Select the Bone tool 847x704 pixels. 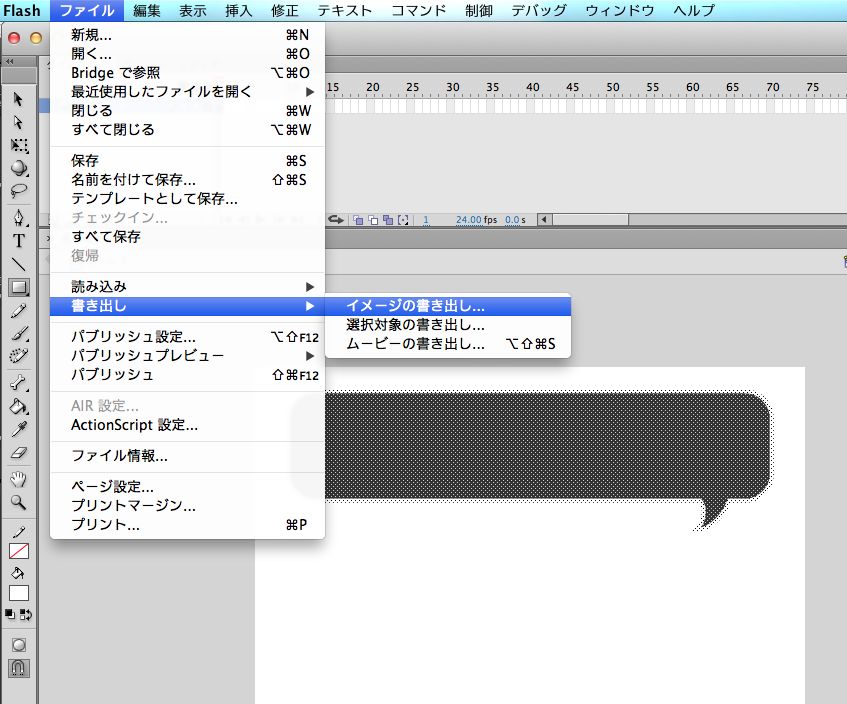click(x=19, y=383)
